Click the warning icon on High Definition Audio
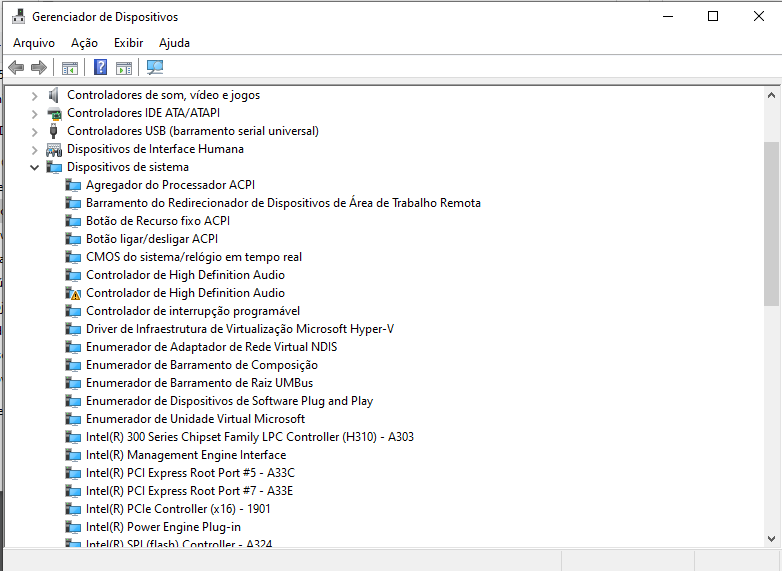Screen dimensions: 782x571 (x=73, y=293)
